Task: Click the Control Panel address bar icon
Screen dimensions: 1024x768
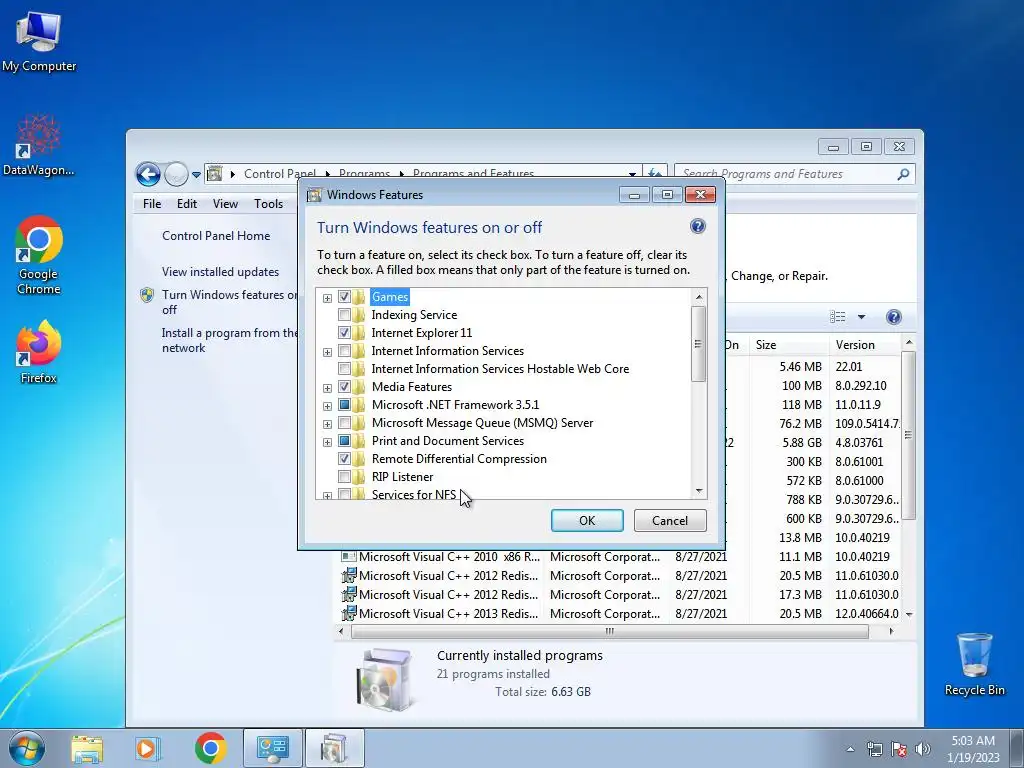Action: (x=214, y=174)
